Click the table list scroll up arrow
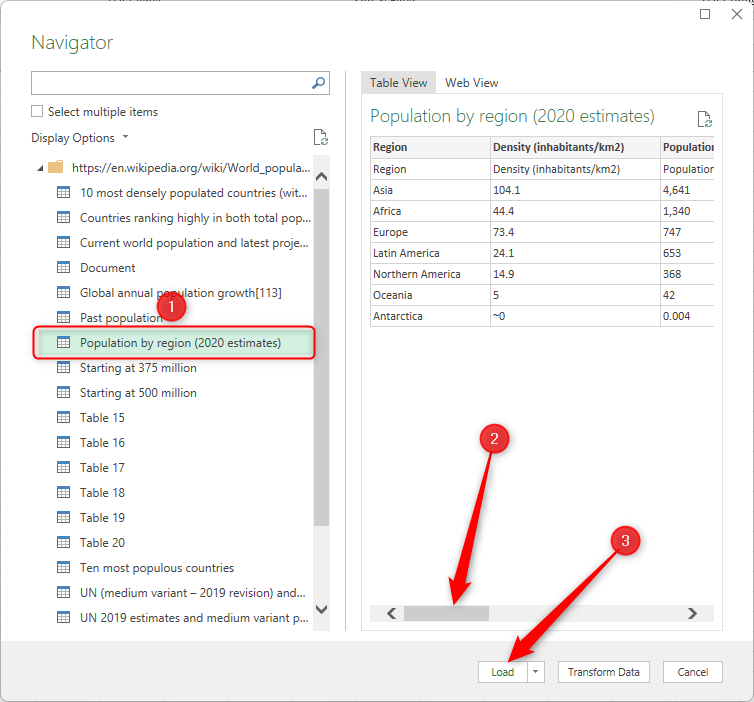 click(321, 176)
